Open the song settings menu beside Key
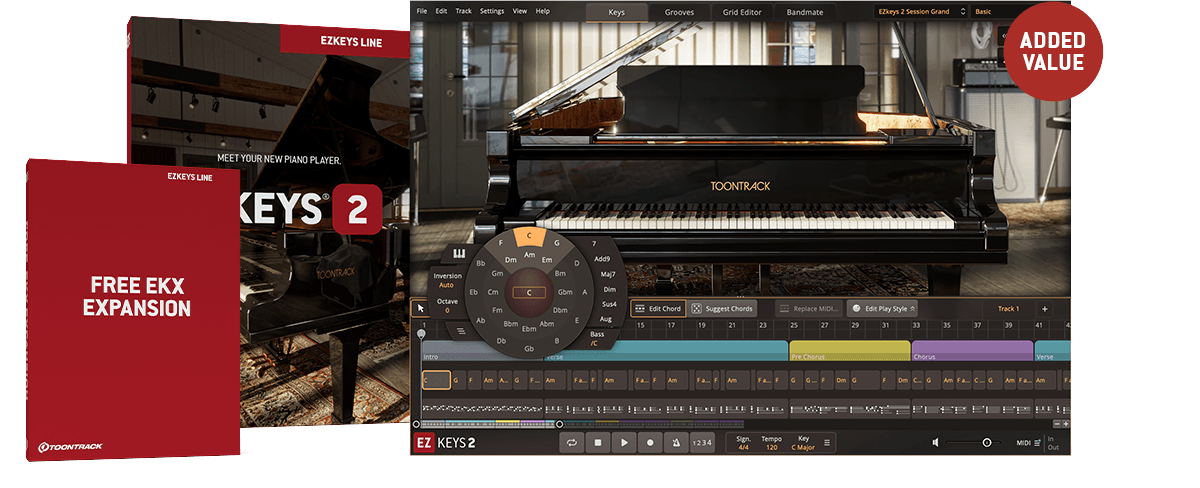Image resolution: width=1200 pixels, height=488 pixels. pyautogui.click(x=827, y=442)
